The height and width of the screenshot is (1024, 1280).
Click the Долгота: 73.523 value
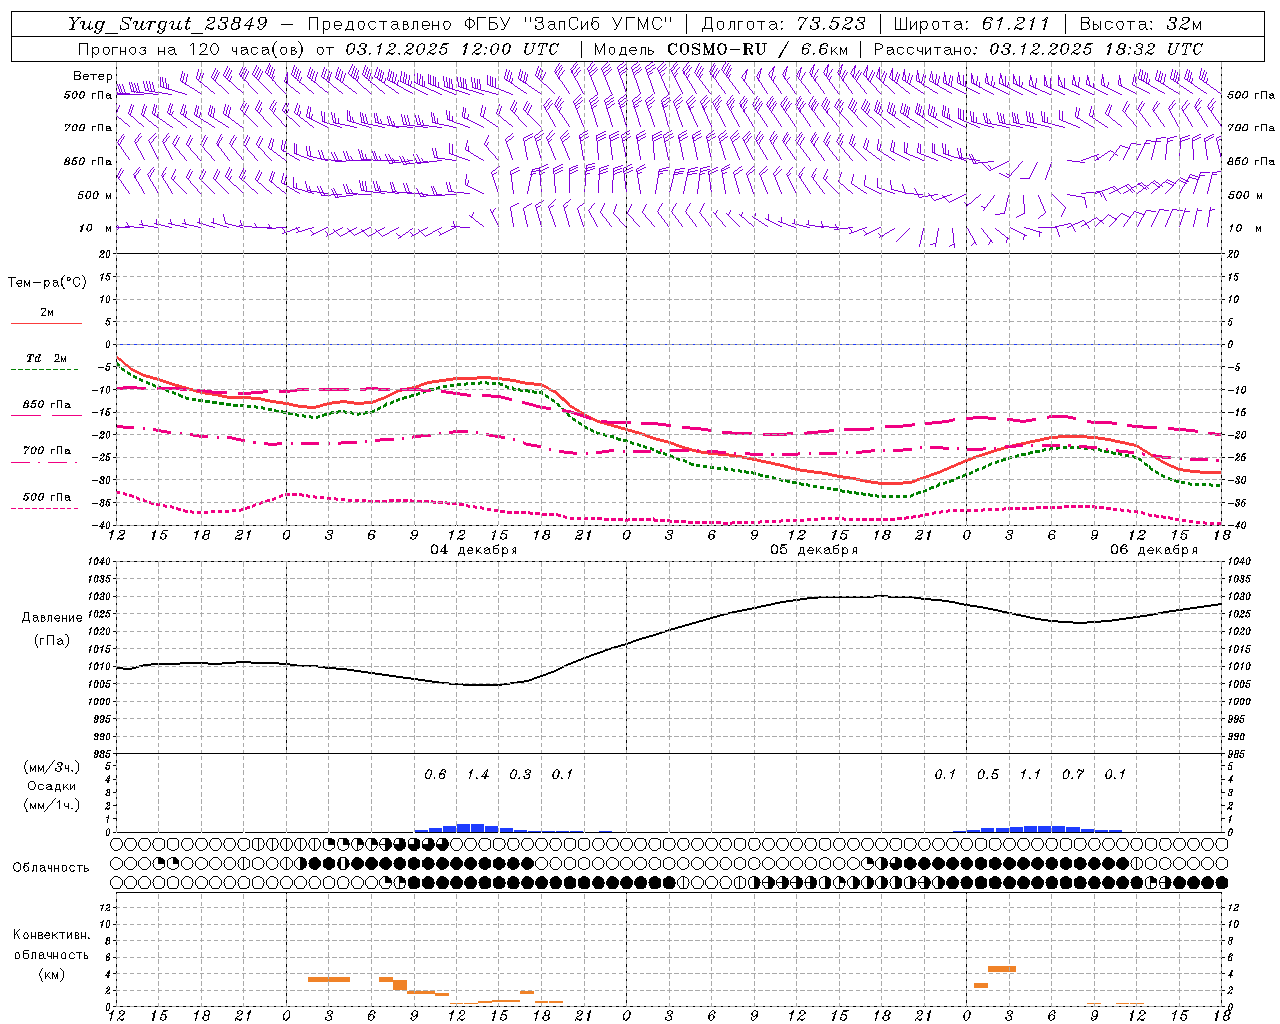784,24
